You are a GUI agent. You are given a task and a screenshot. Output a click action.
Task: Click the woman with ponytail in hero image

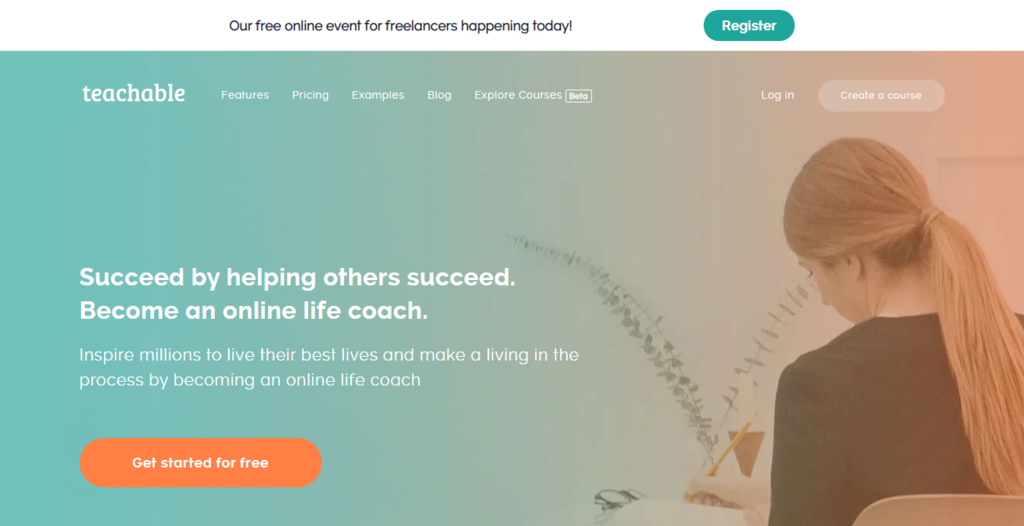(901, 327)
